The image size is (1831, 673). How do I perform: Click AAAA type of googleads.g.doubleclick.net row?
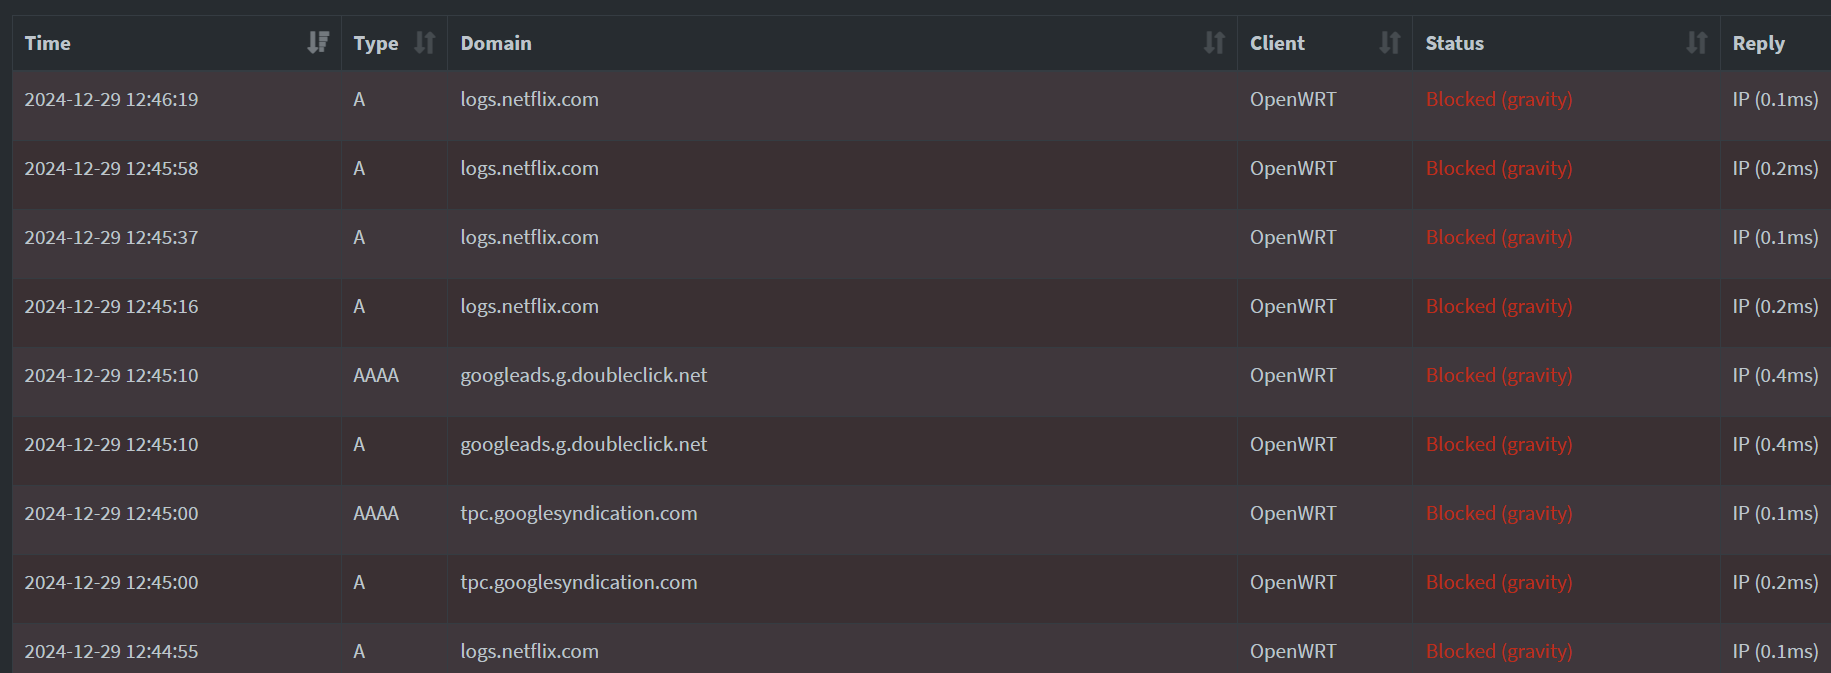coord(376,375)
